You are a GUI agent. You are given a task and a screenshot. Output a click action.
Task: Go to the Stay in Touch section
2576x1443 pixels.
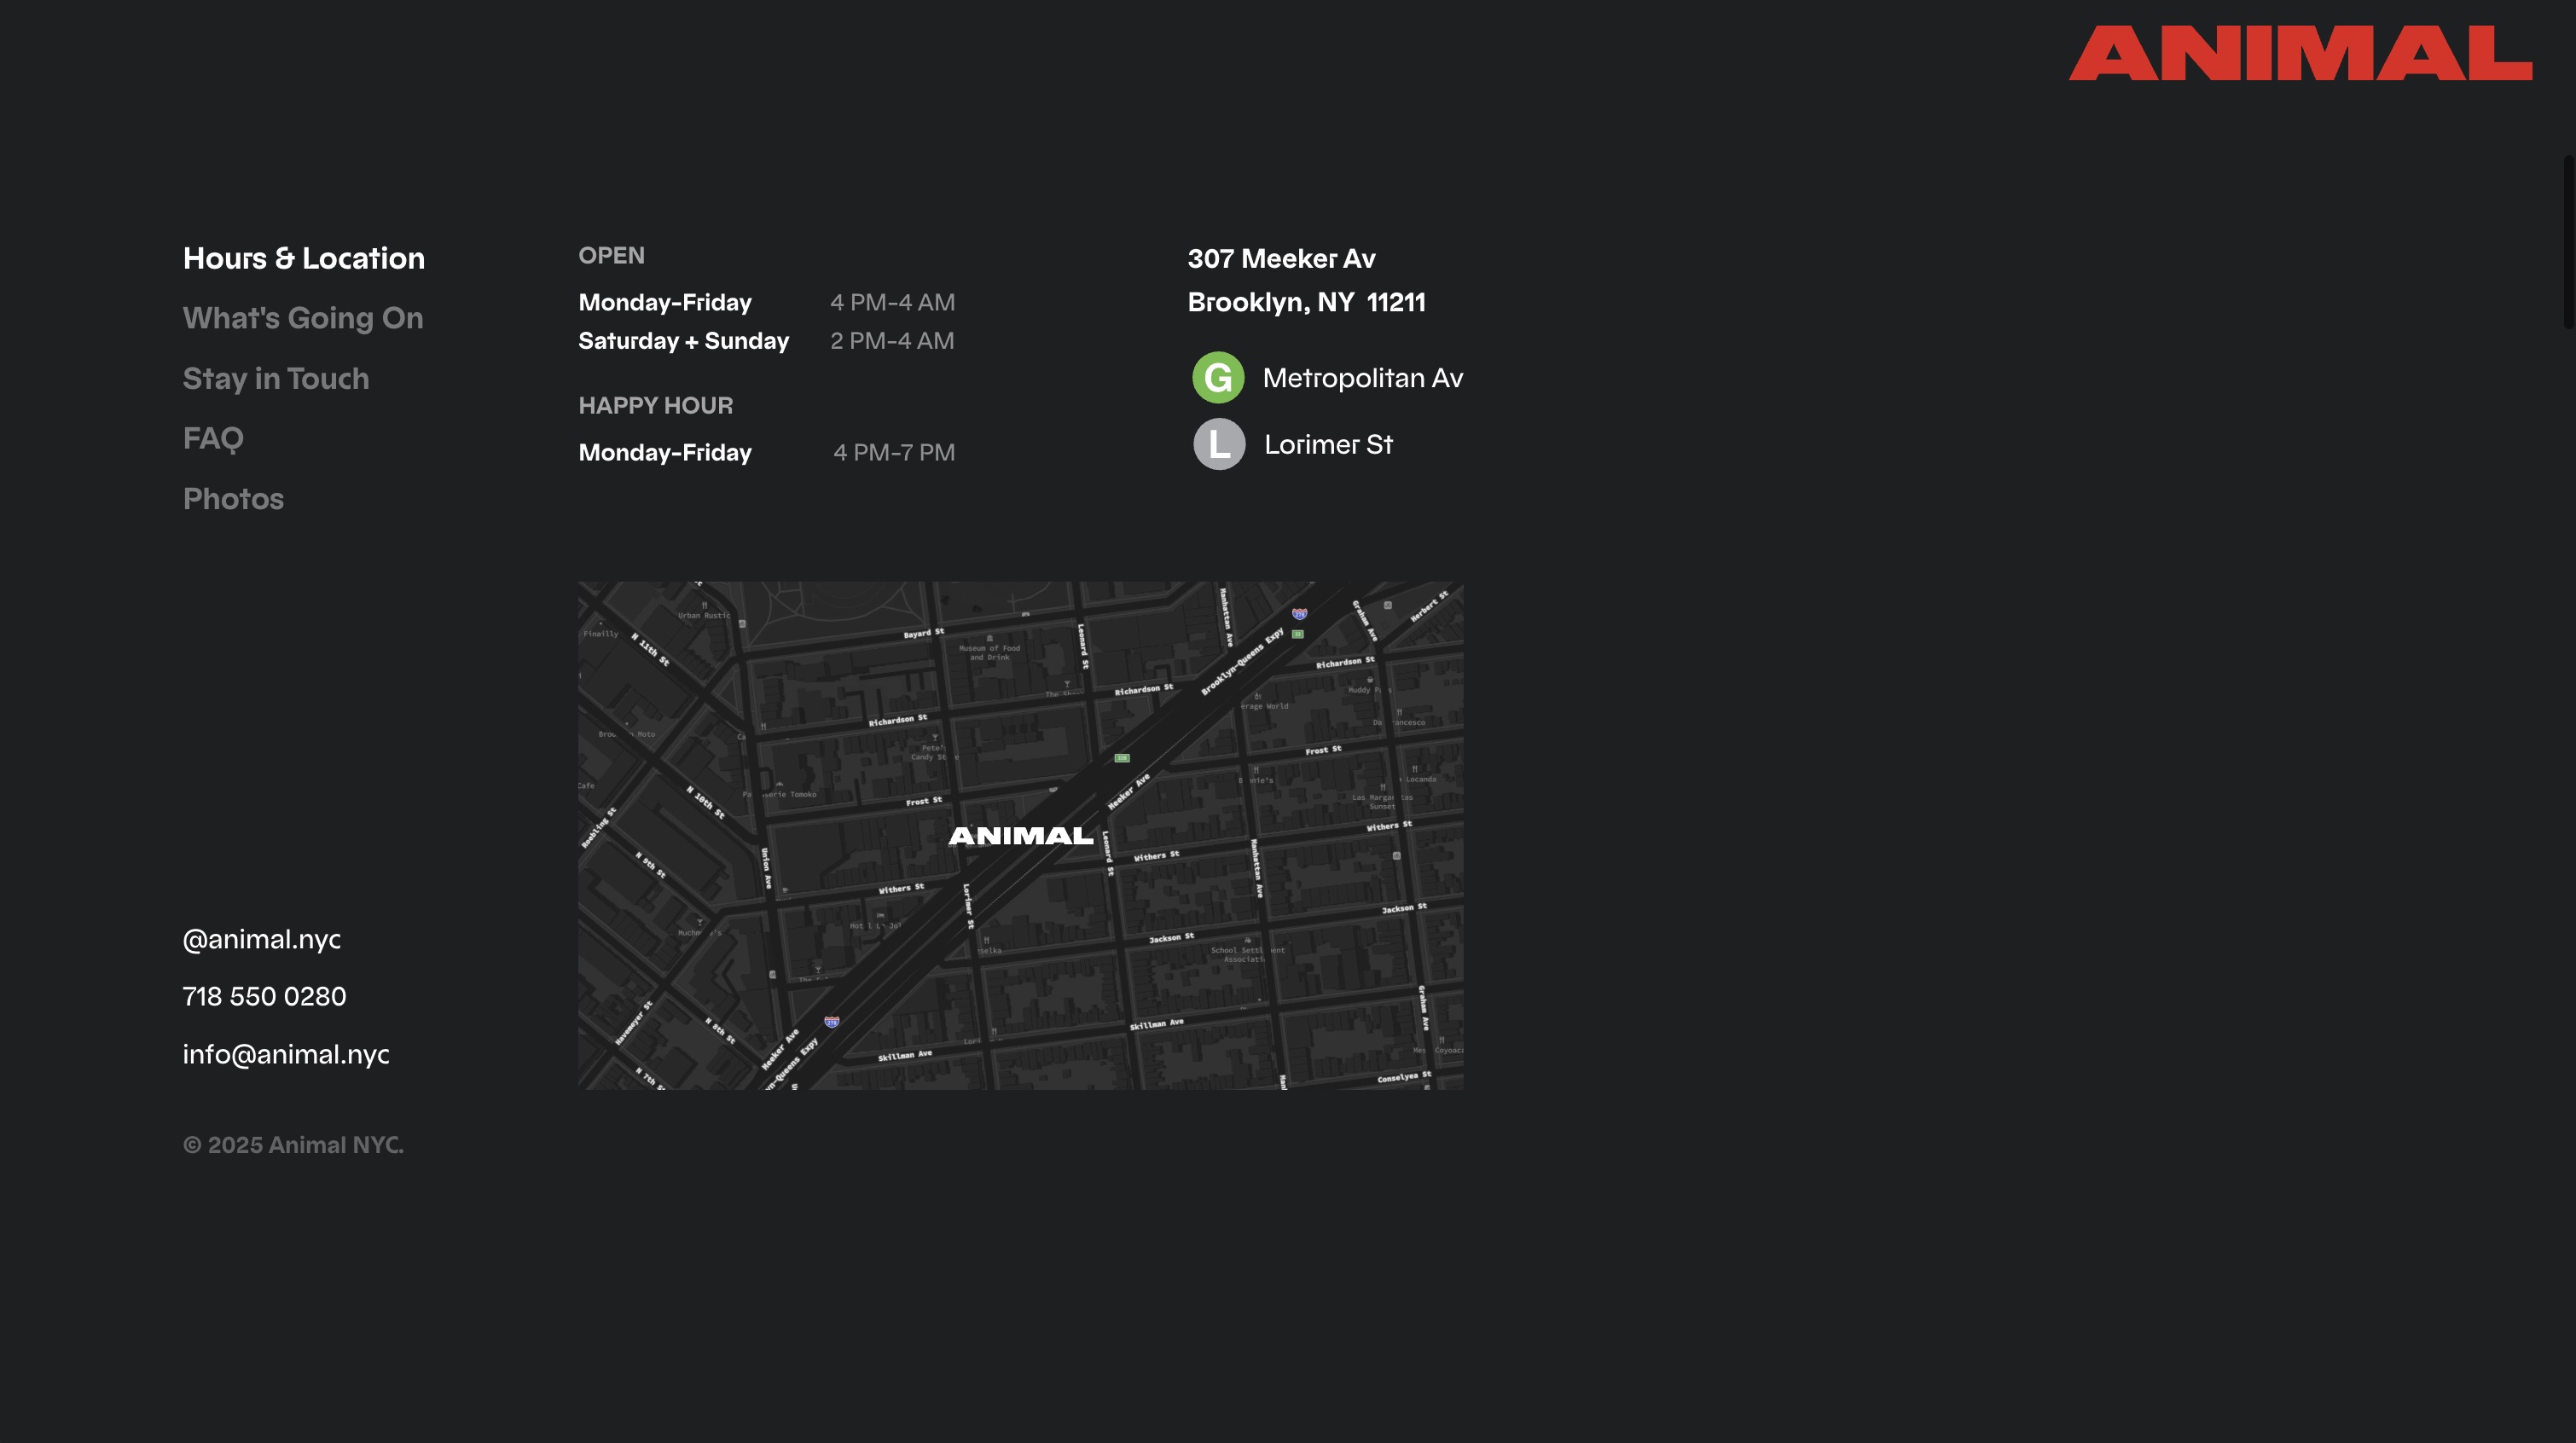pos(276,378)
